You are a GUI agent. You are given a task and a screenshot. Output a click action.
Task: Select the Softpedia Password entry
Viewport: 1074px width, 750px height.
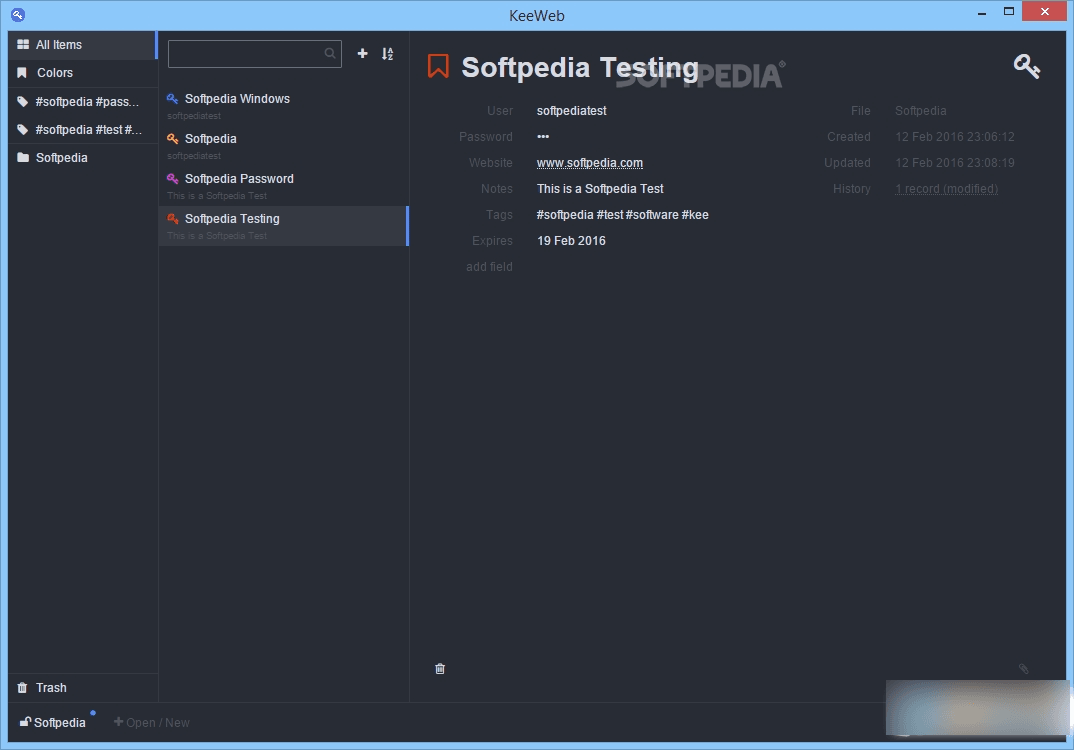(x=284, y=186)
